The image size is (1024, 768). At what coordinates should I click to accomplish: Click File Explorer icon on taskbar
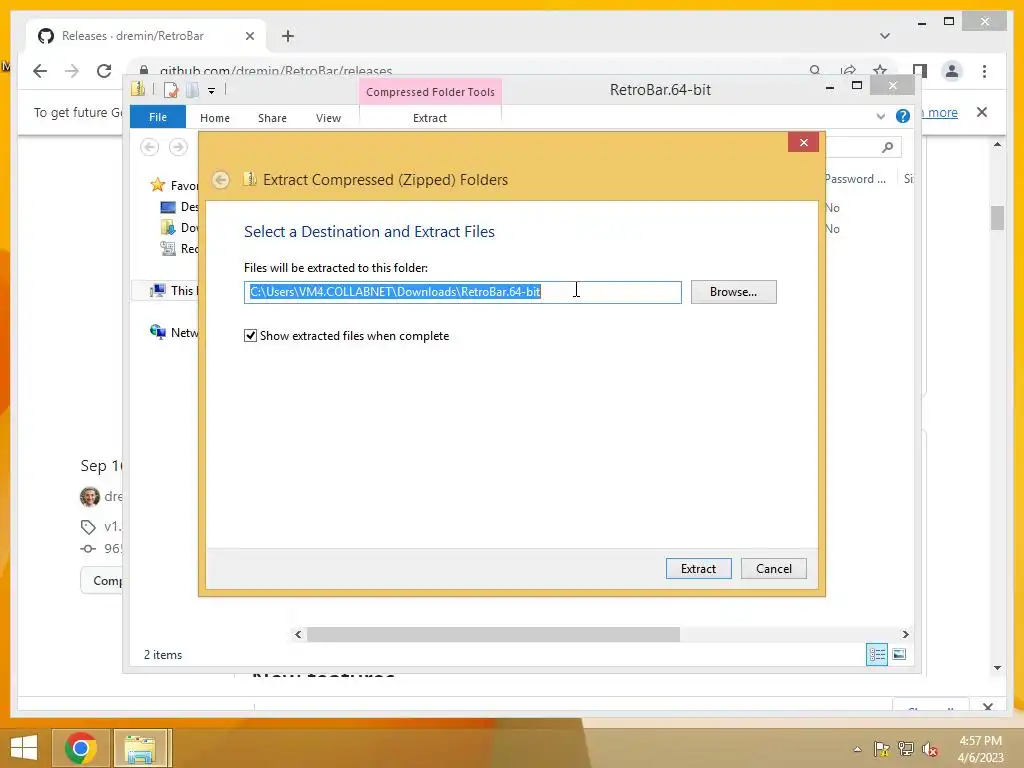click(x=141, y=748)
